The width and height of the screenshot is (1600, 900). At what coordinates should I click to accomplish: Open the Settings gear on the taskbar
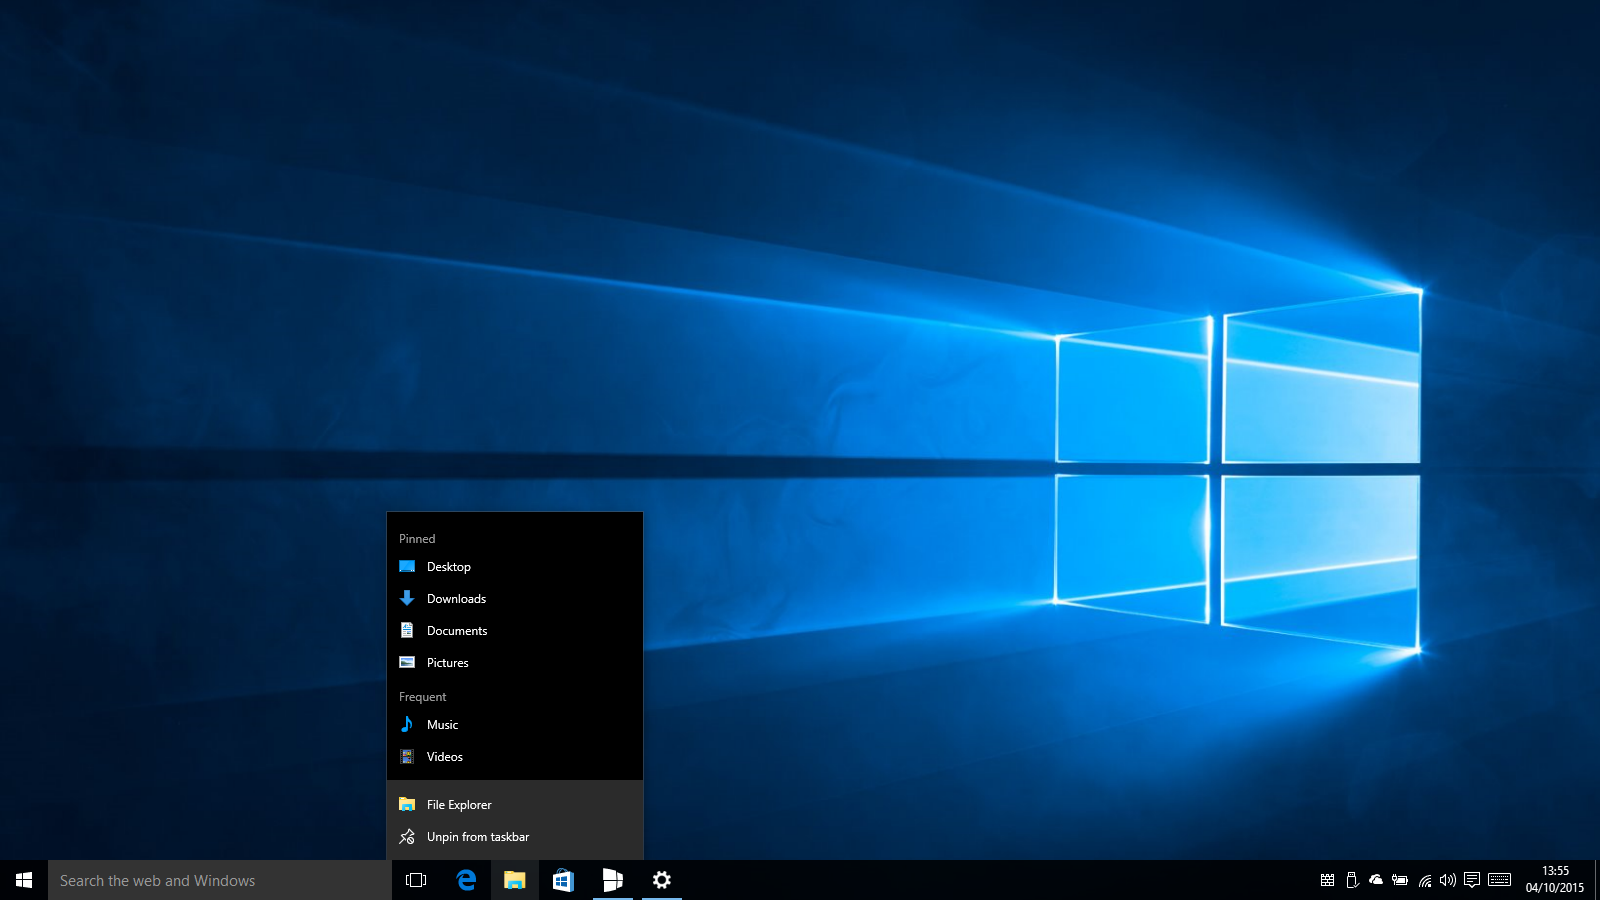click(661, 880)
